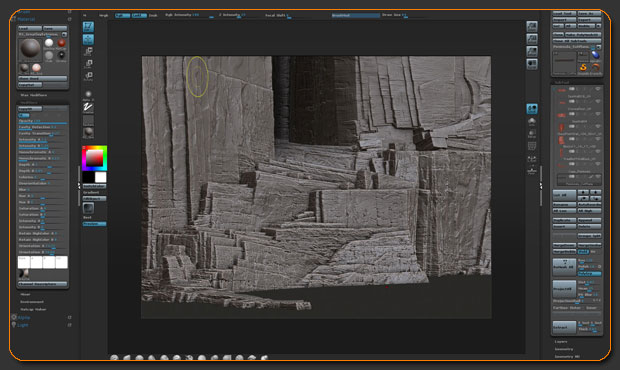Hide the top subtool with its eye
Screen dimensions: 620x370
pos(597,89)
